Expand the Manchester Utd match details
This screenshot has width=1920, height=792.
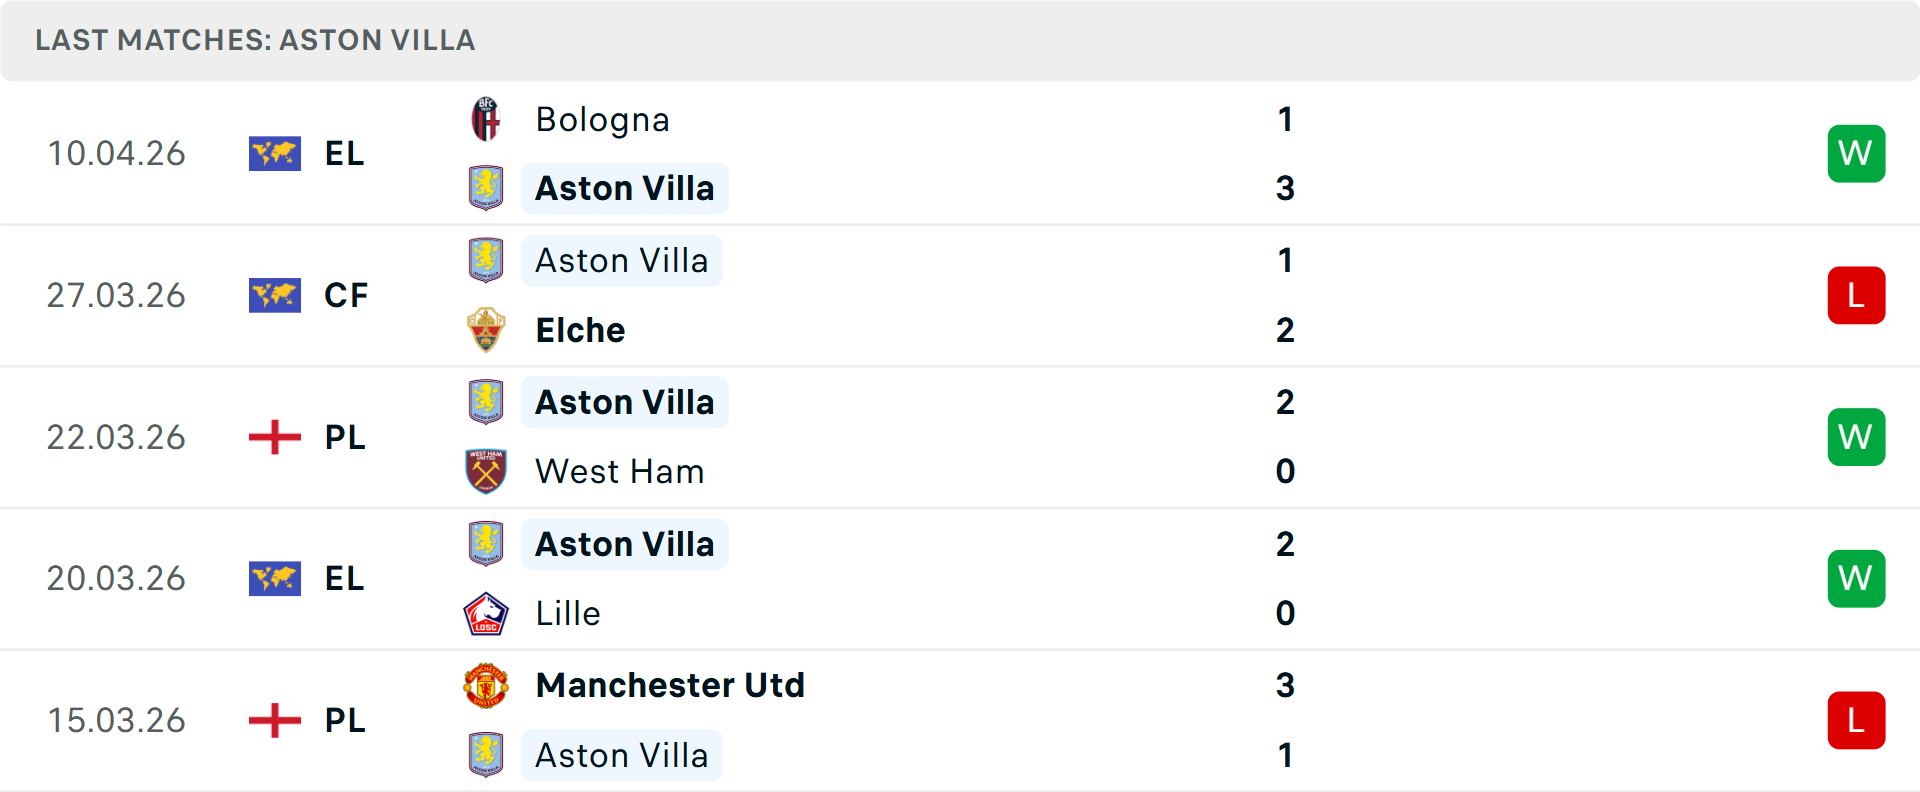pyautogui.click(x=960, y=720)
